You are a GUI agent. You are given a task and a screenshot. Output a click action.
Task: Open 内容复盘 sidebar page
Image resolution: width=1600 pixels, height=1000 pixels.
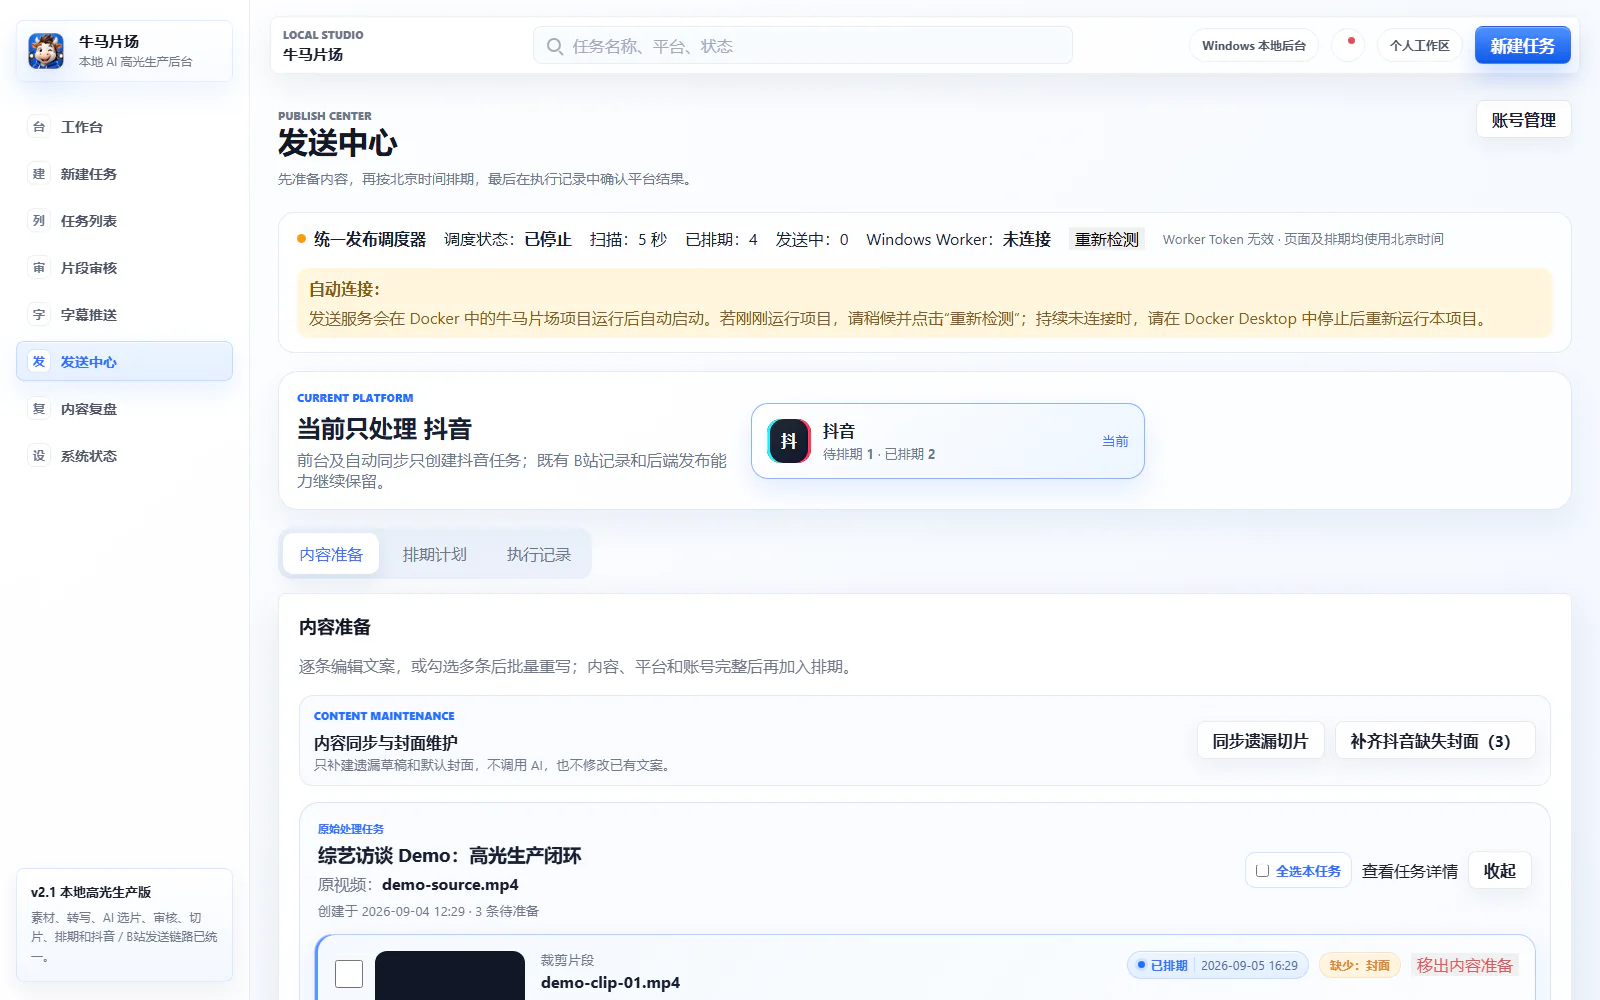124,409
